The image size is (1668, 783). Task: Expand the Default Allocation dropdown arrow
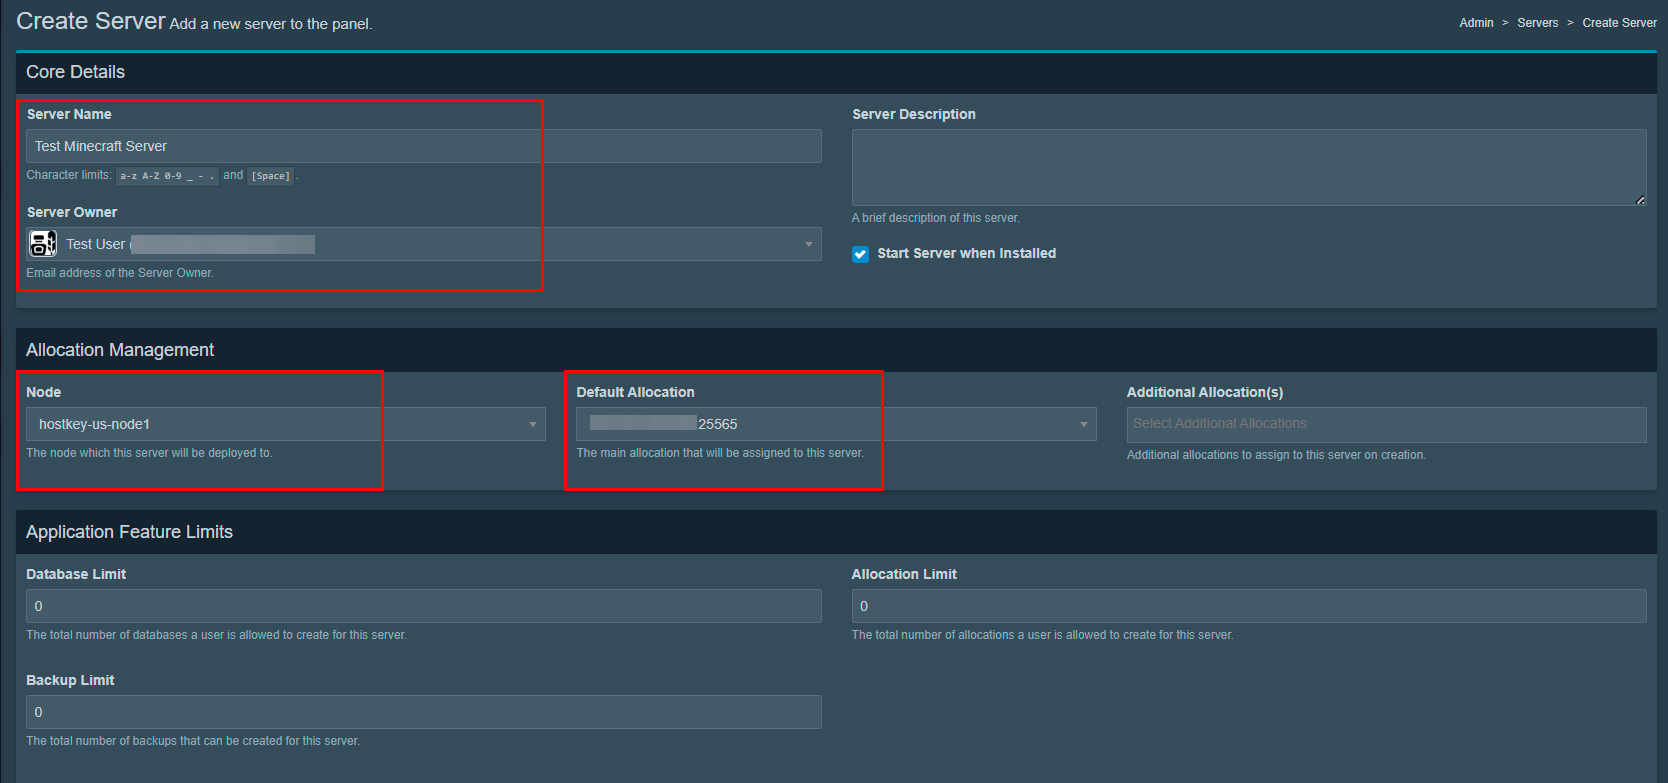point(1083,425)
